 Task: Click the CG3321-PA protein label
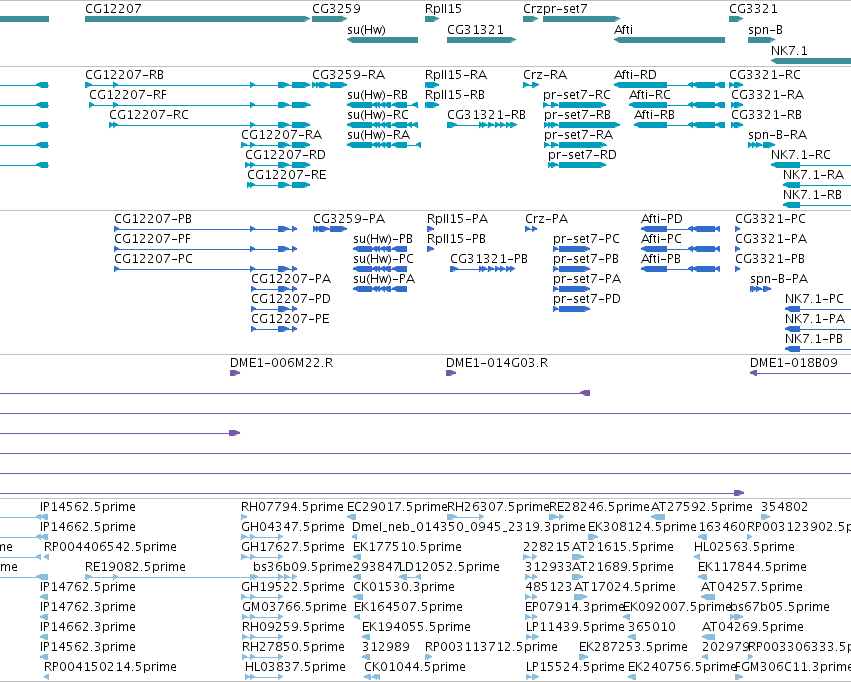coord(771,239)
